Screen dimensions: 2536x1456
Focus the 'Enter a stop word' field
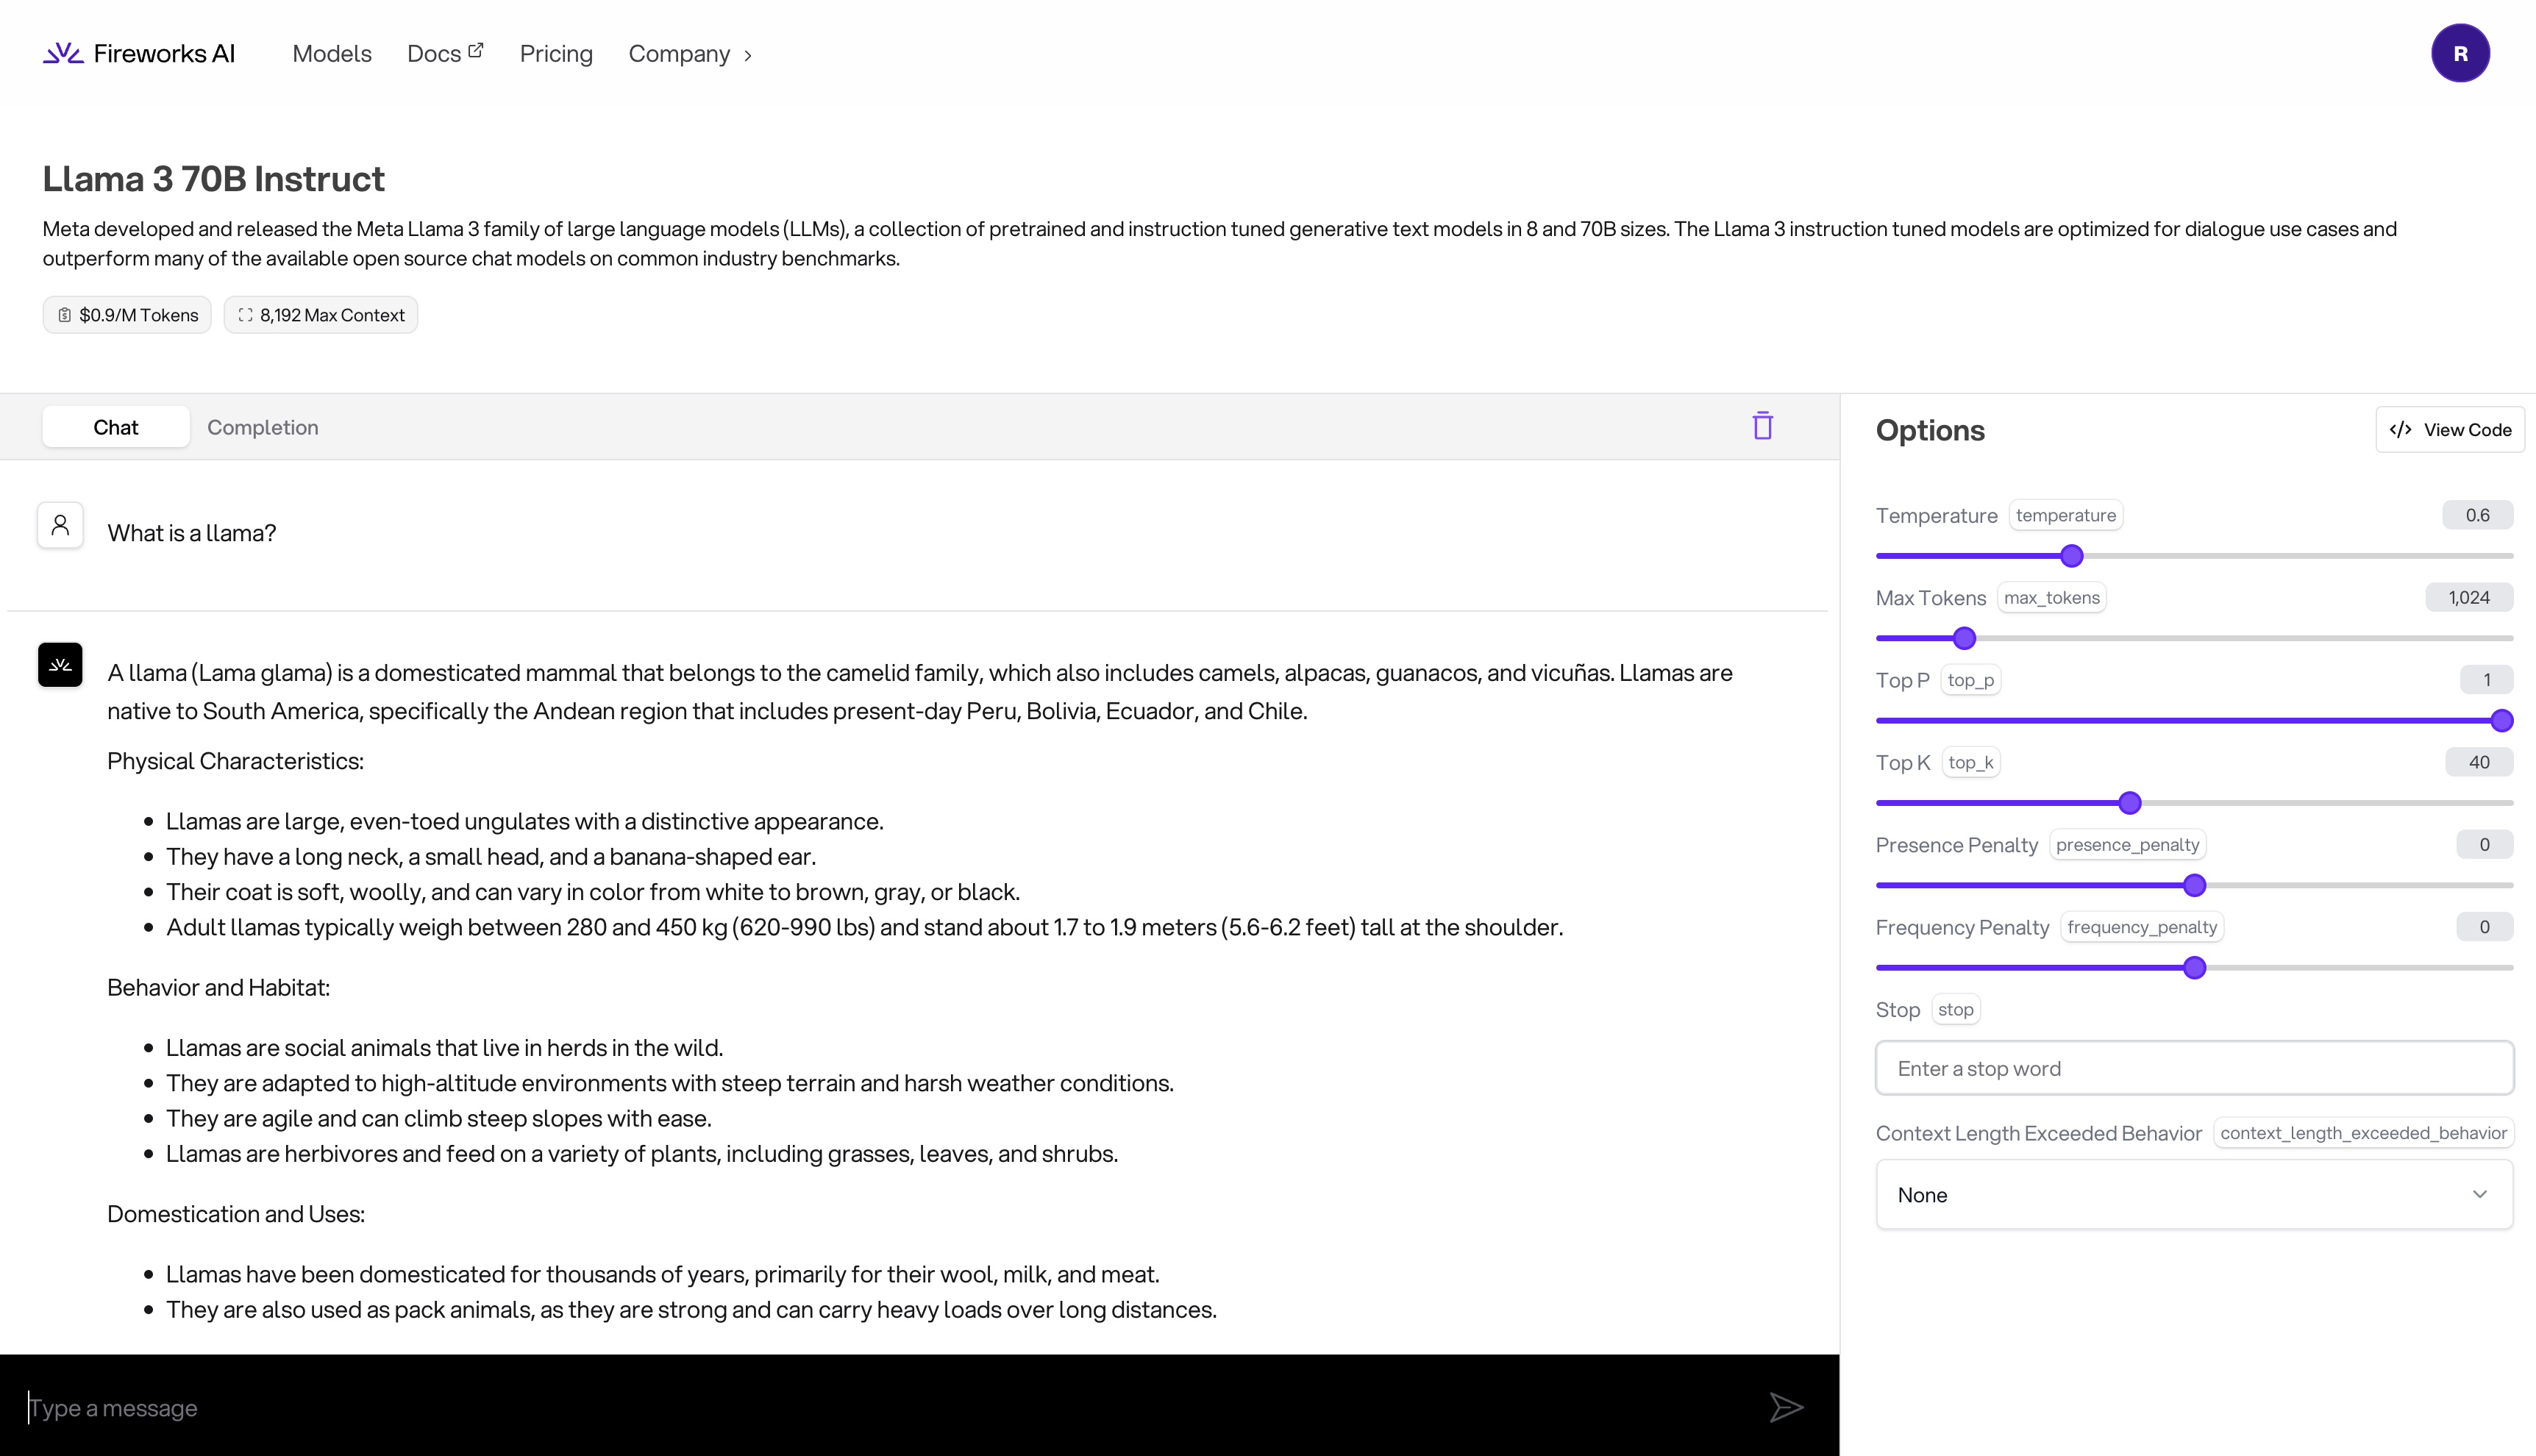(x=2194, y=1068)
